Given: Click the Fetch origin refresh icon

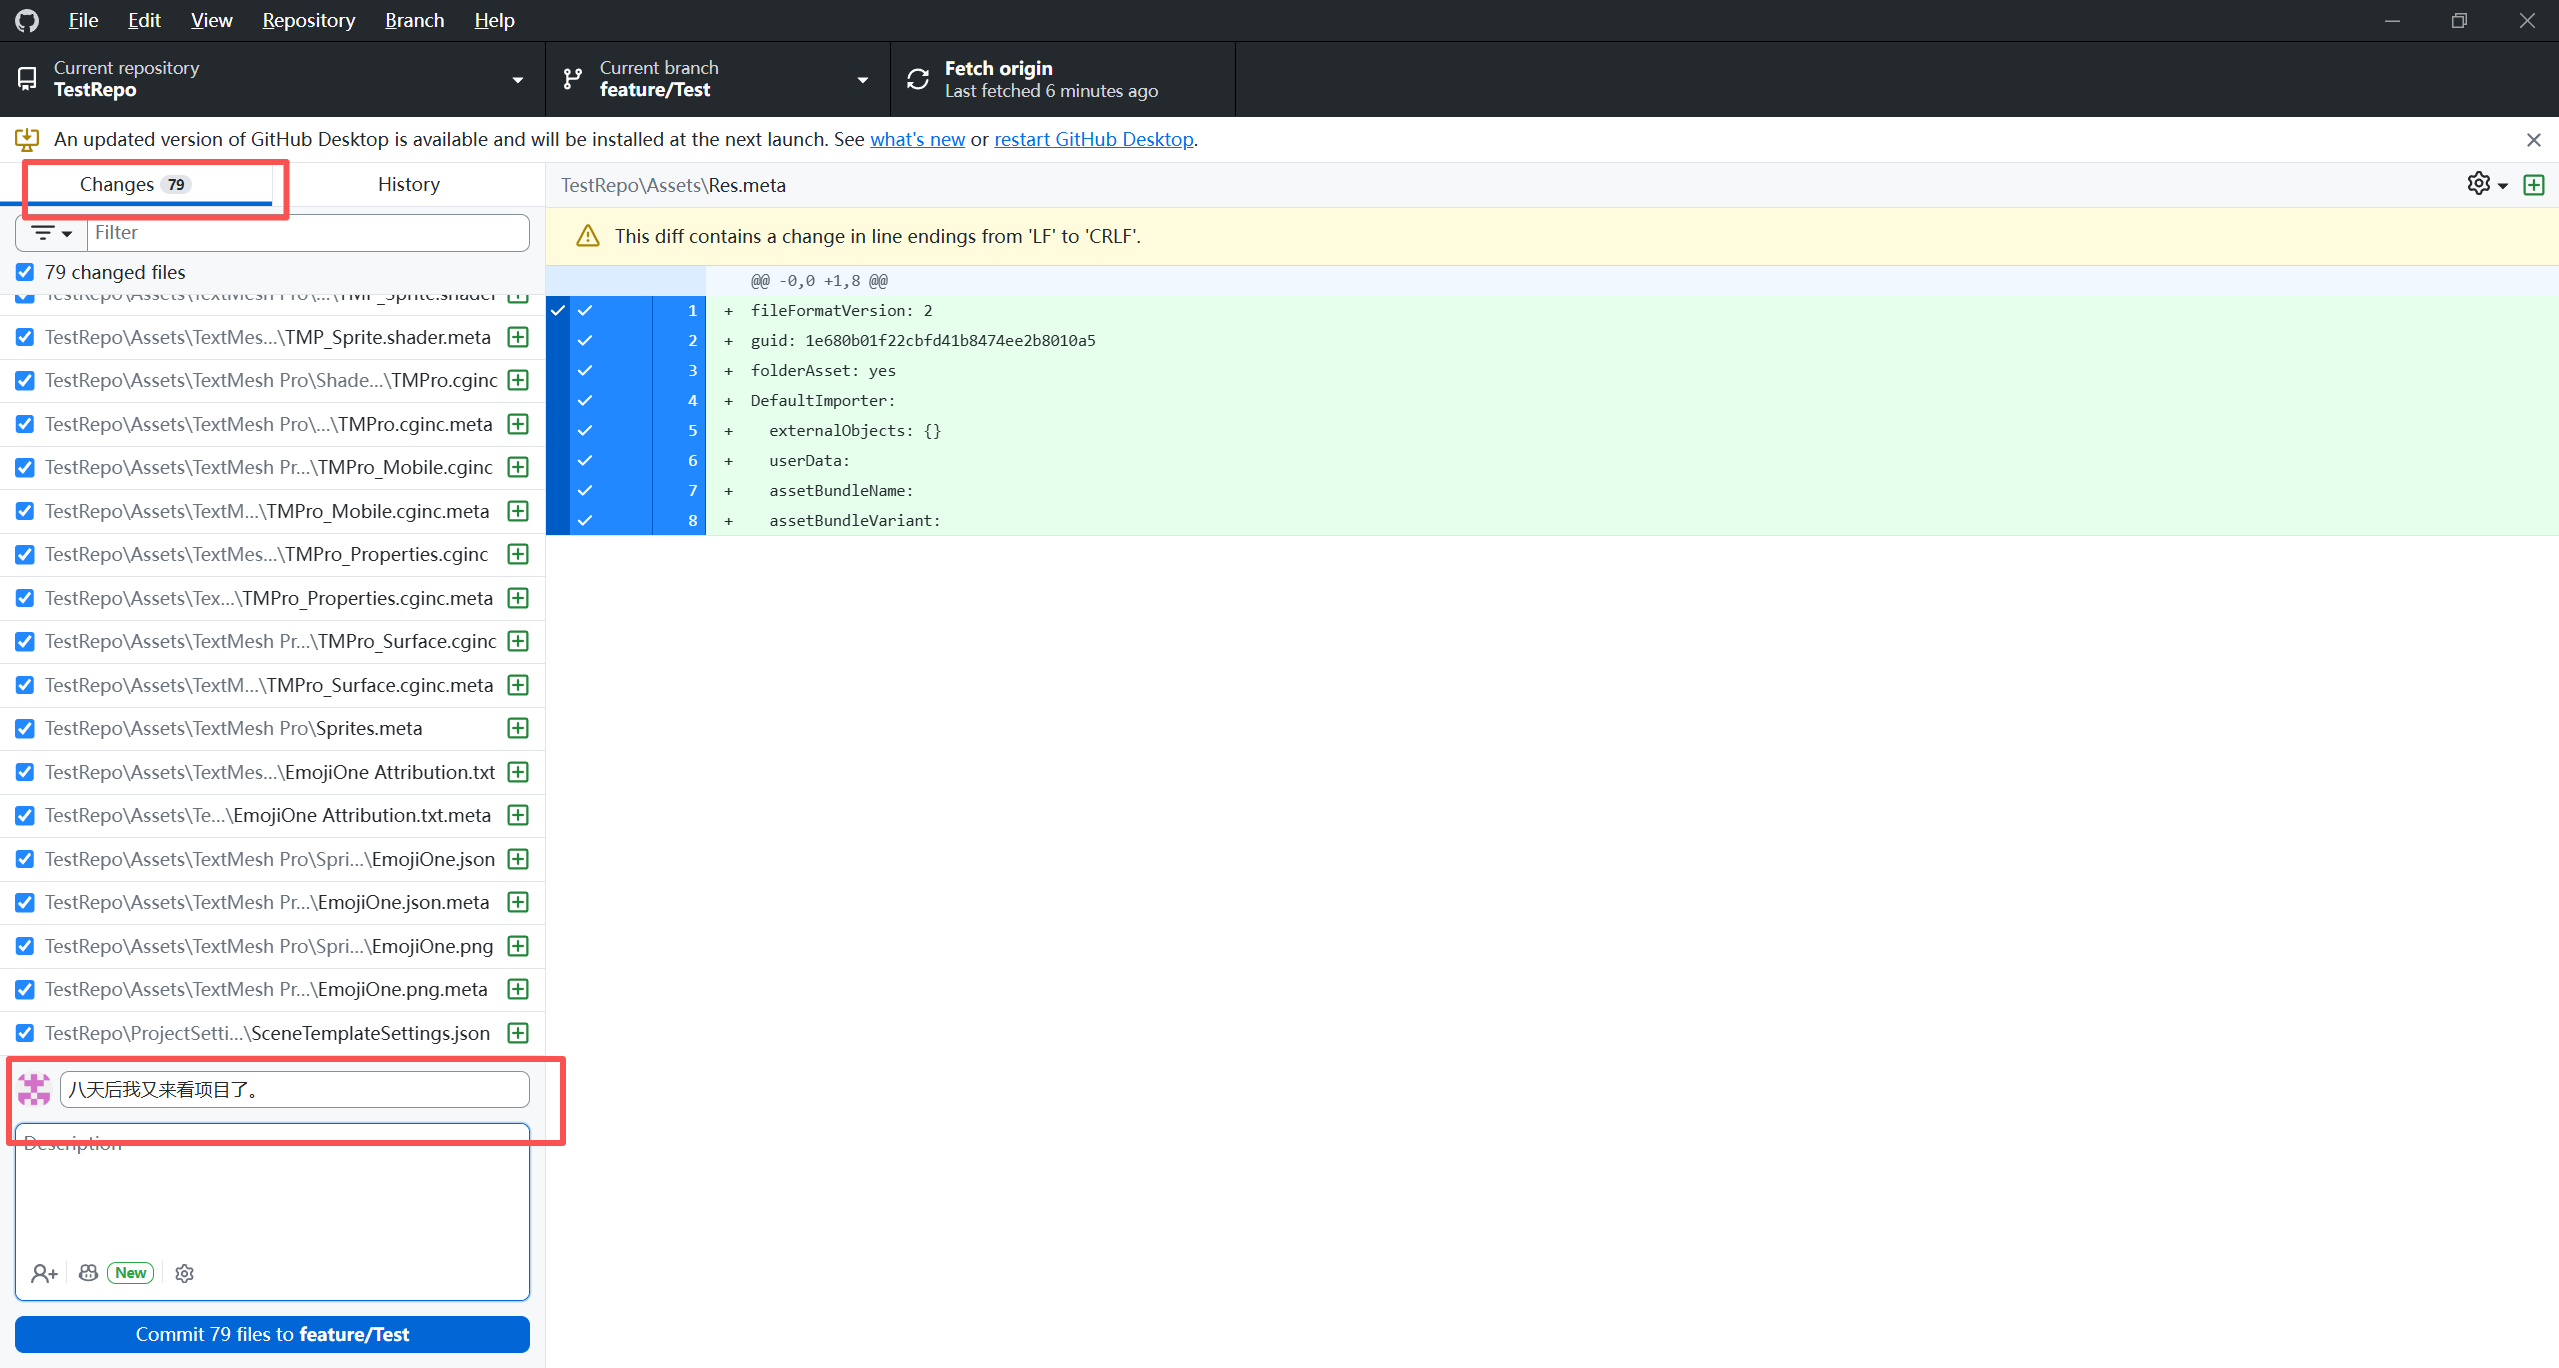Looking at the screenshot, I should click(x=918, y=79).
